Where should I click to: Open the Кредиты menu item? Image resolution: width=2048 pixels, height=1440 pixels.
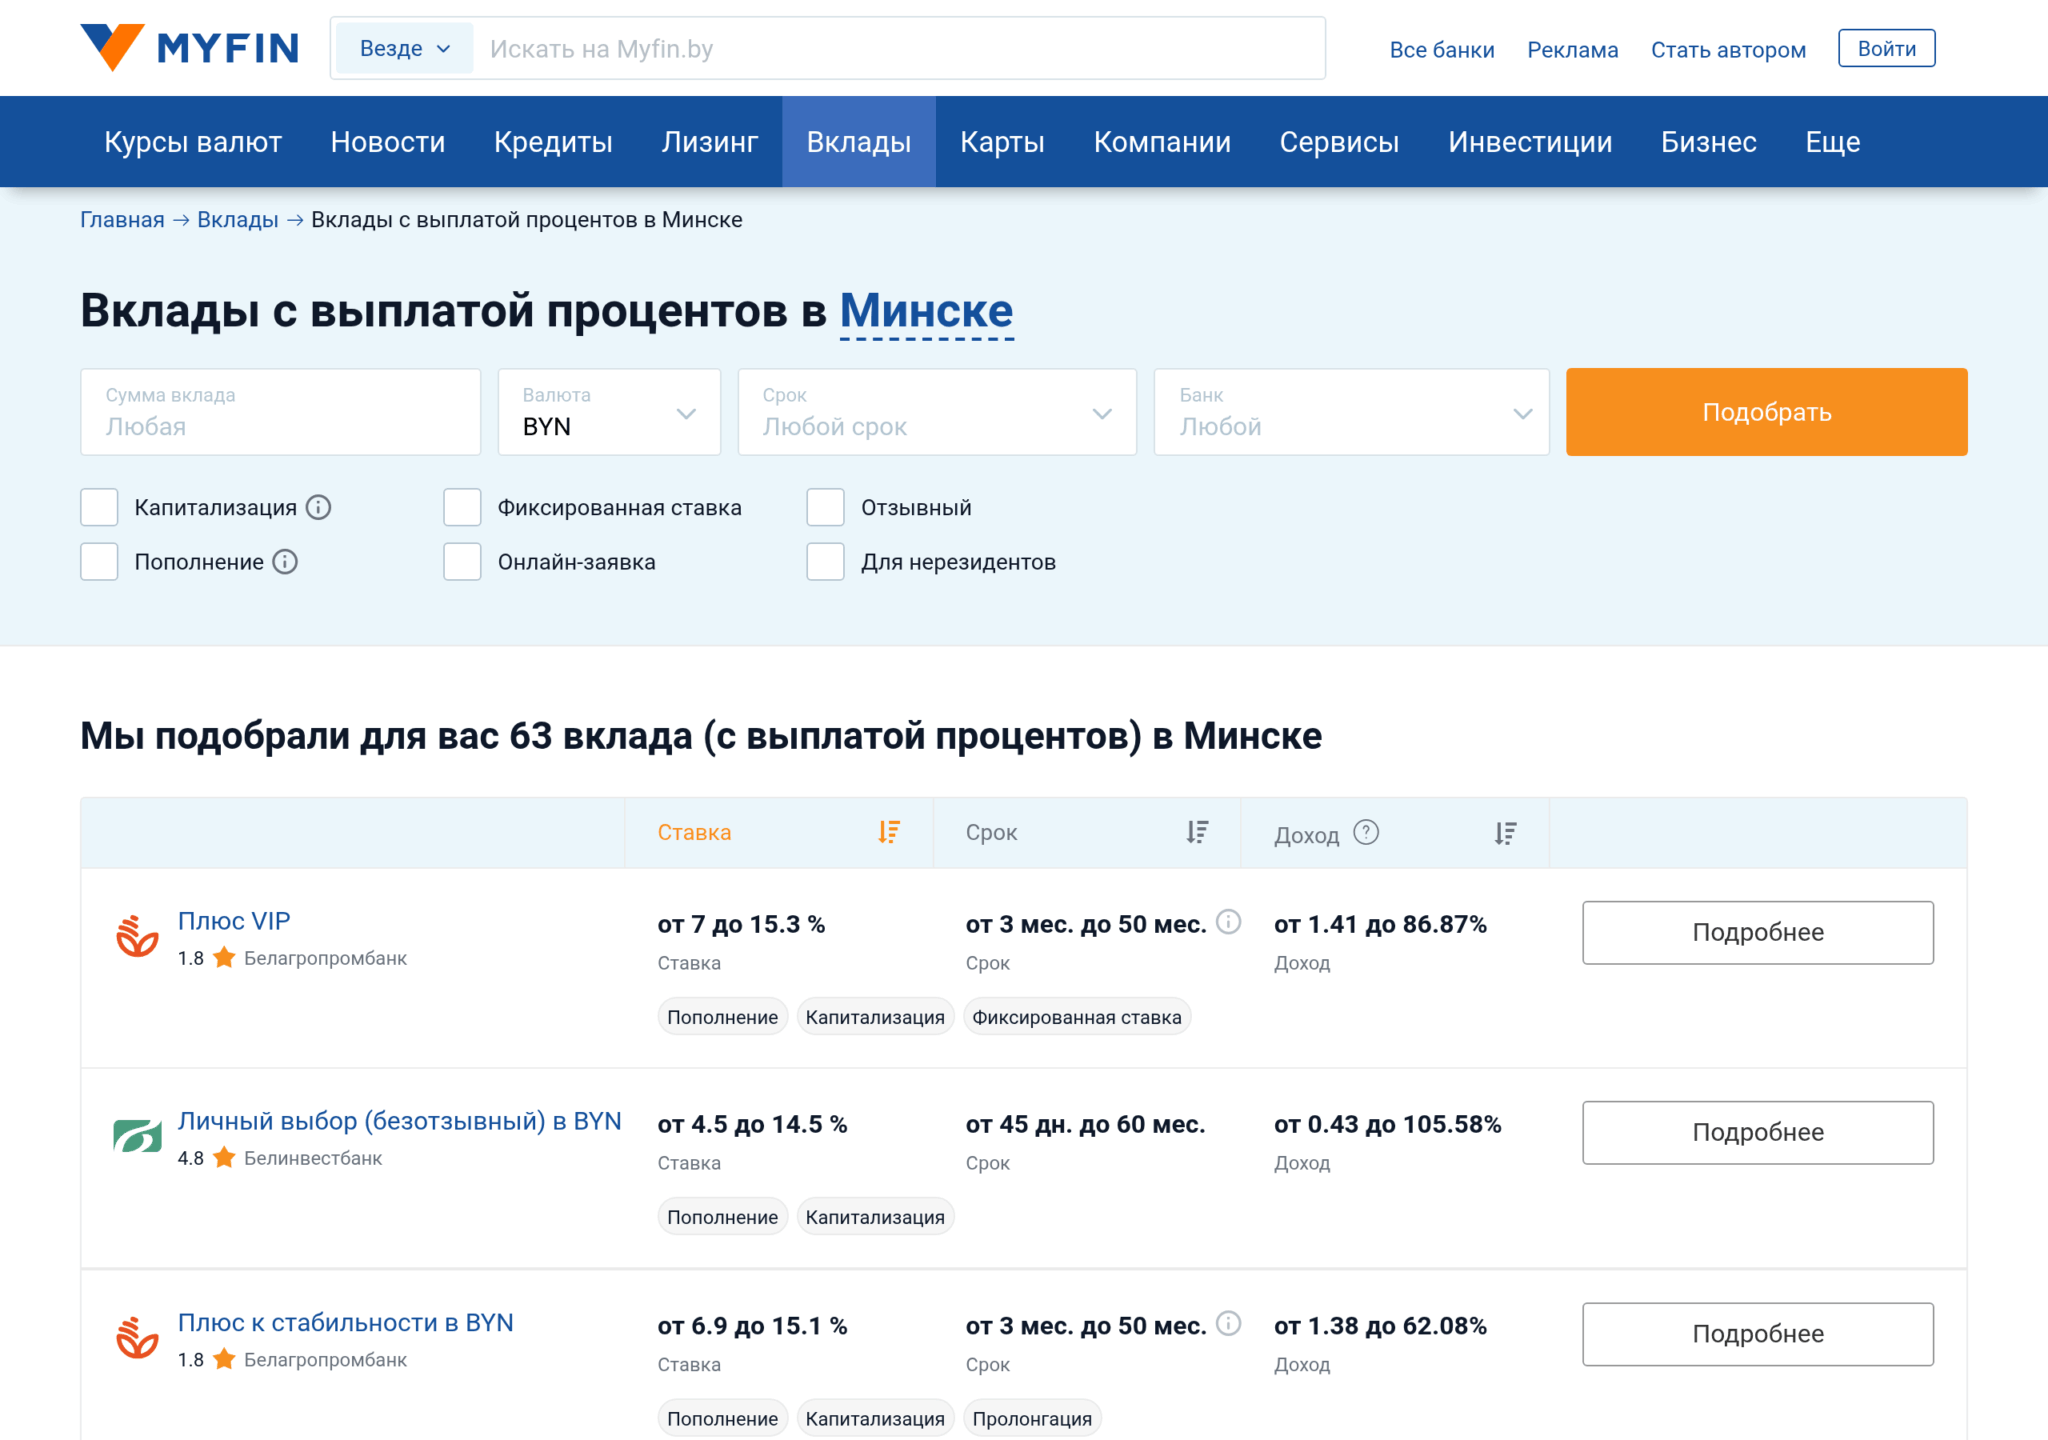(553, 142)
